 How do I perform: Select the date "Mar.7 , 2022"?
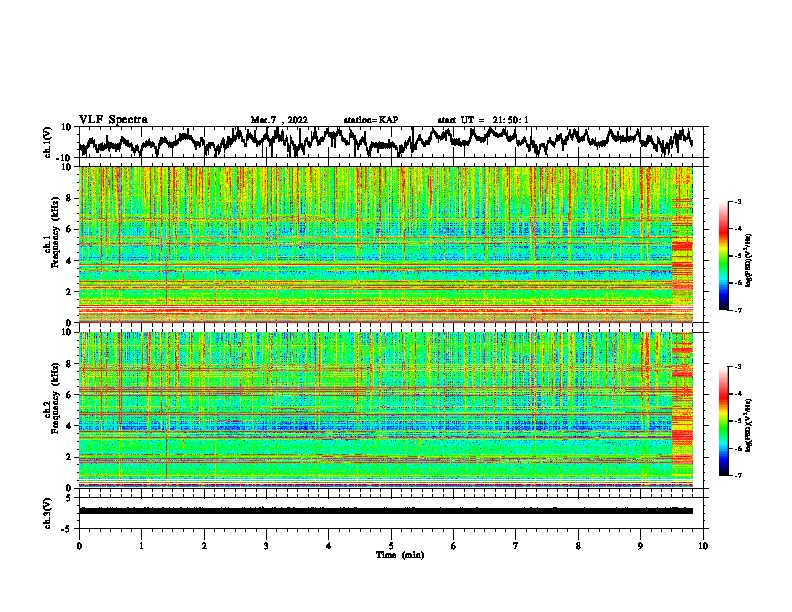point(279,120)
